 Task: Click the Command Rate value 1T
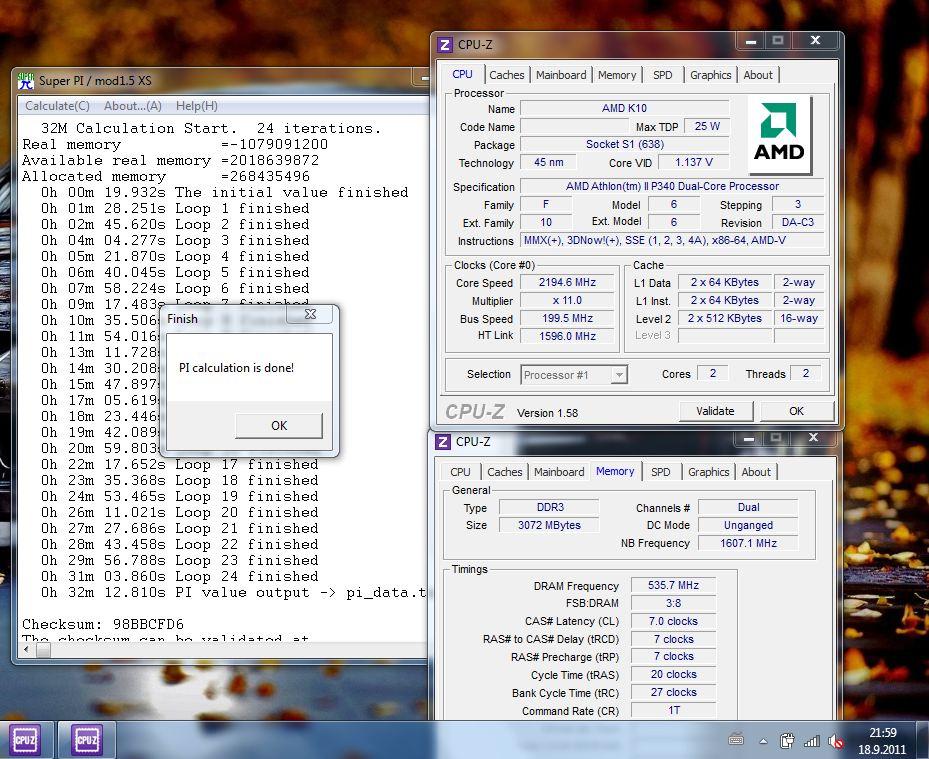click(x=673, y=710)
